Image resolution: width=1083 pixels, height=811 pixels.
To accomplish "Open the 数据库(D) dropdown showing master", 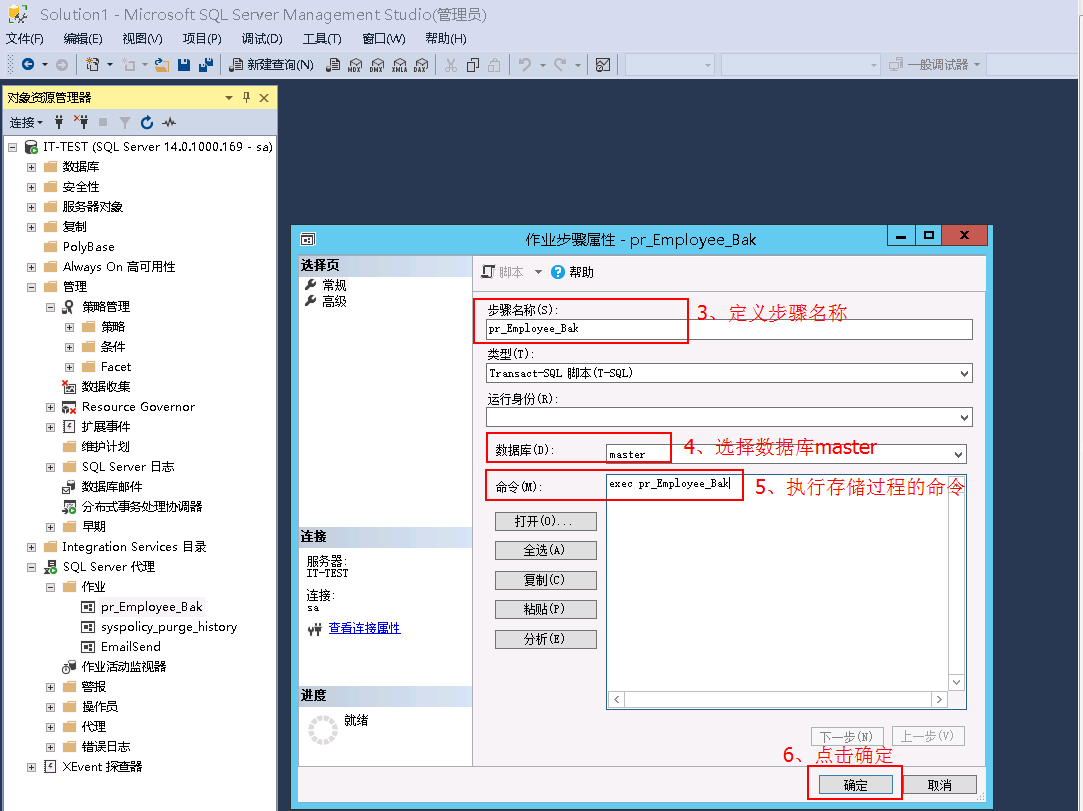I will click(x=957, y=453).
